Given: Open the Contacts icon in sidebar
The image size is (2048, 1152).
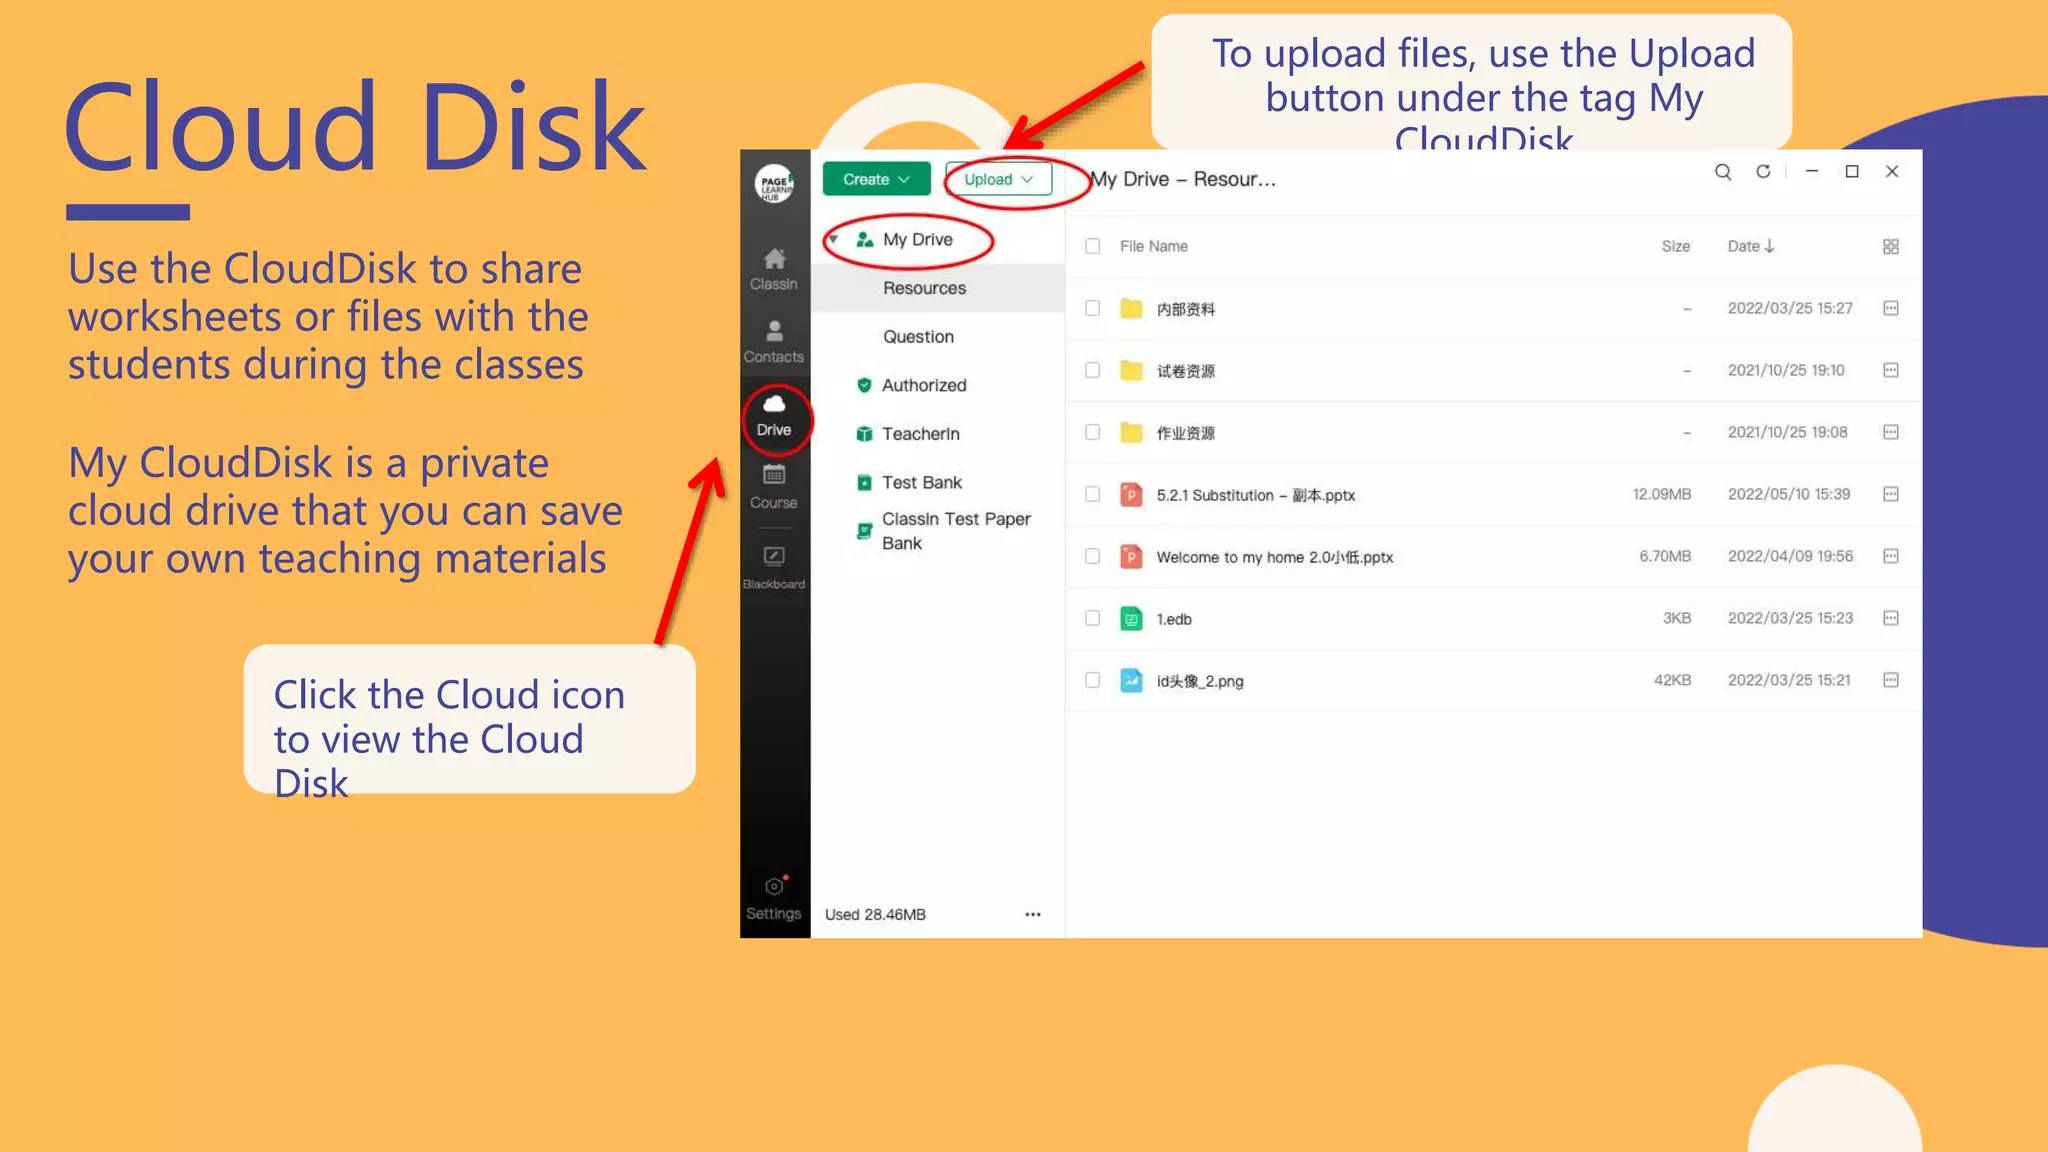Looking at the screenshot, I should point(774,332).
